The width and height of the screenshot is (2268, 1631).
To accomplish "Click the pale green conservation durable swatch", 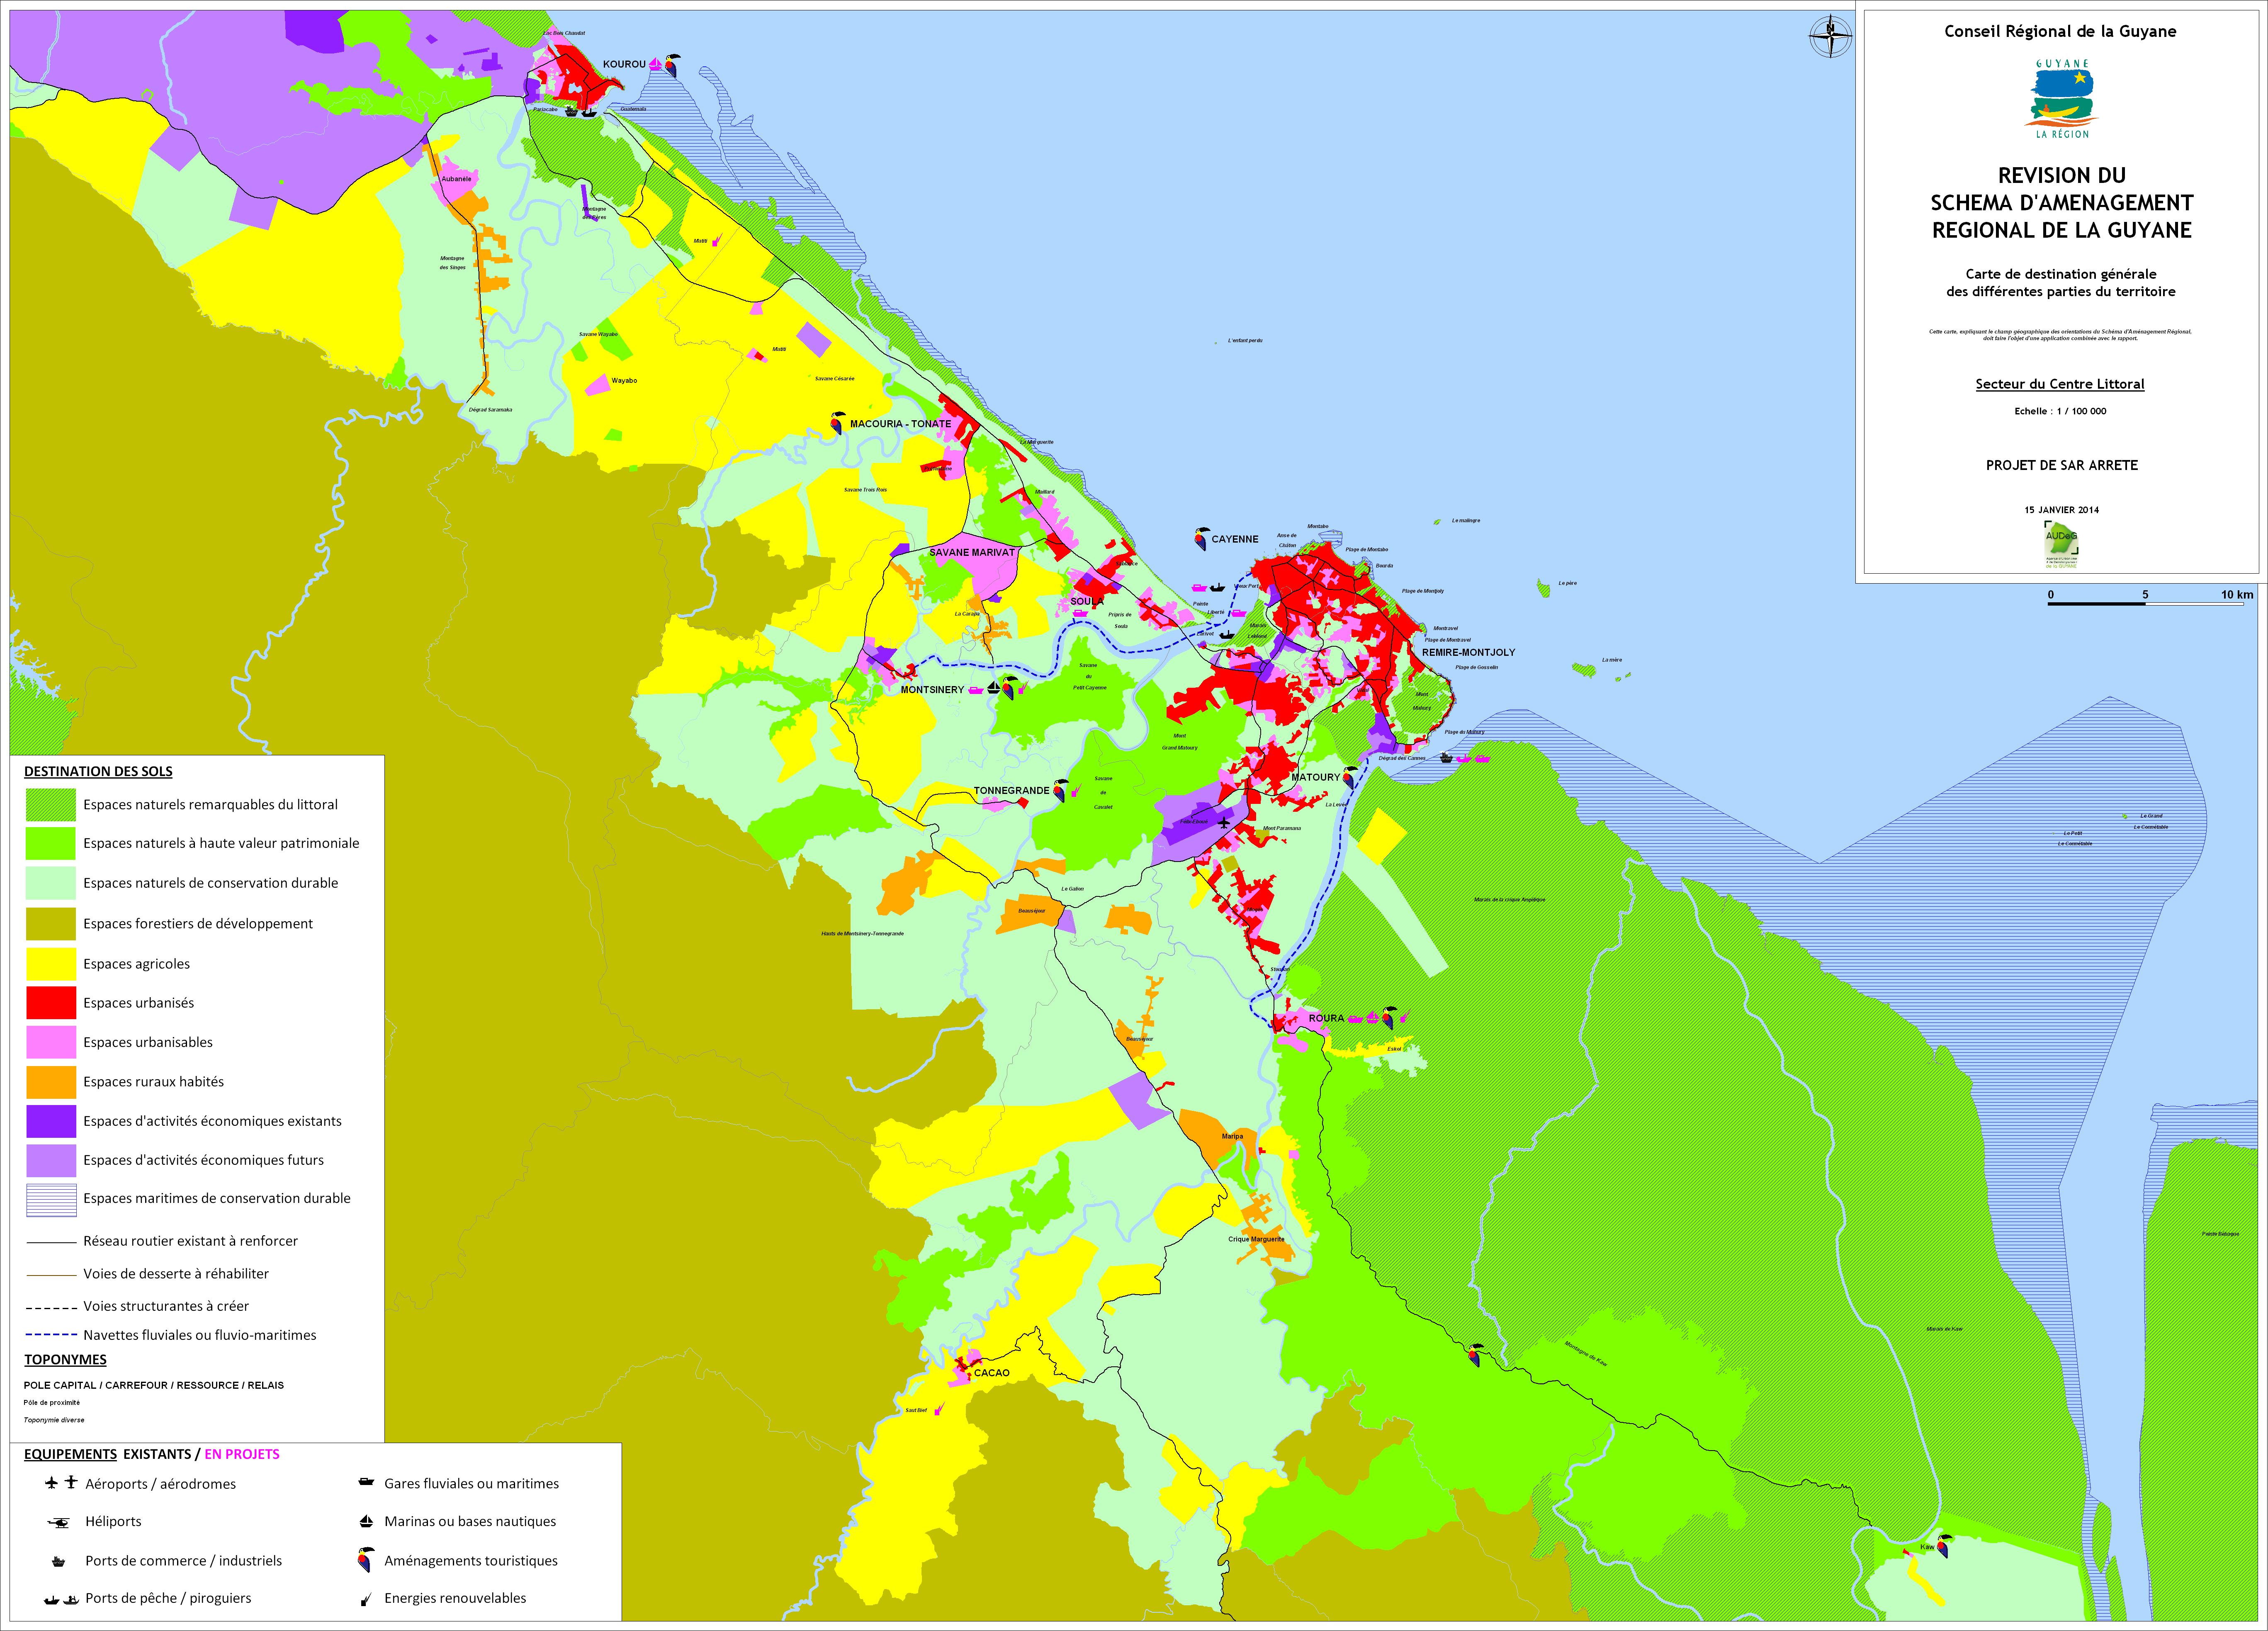I will point(51,883).
